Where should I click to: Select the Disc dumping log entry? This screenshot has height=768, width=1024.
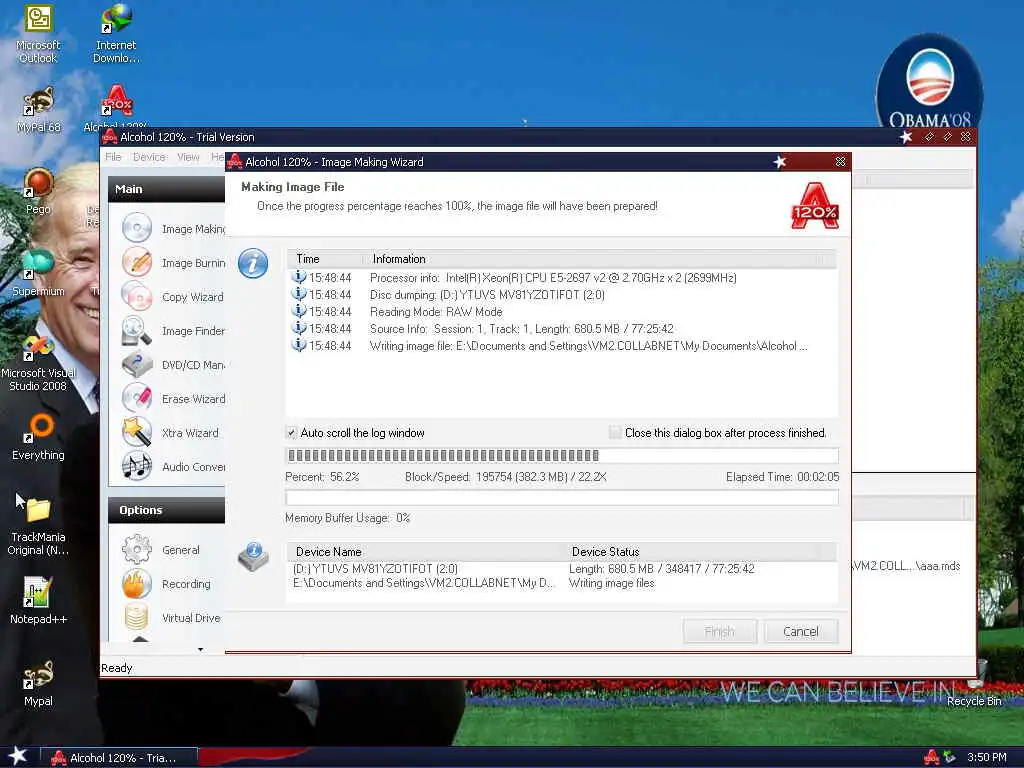[562, 295]
